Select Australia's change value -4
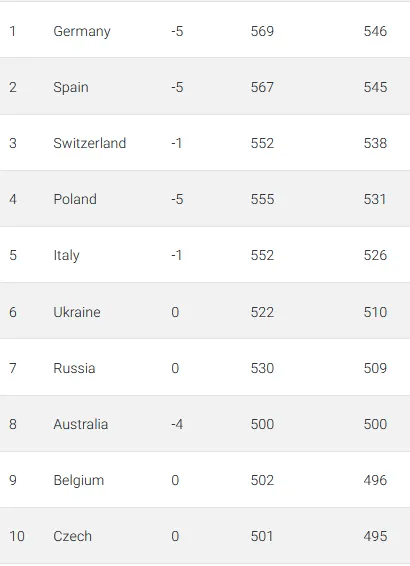 [x=177, y=424]
